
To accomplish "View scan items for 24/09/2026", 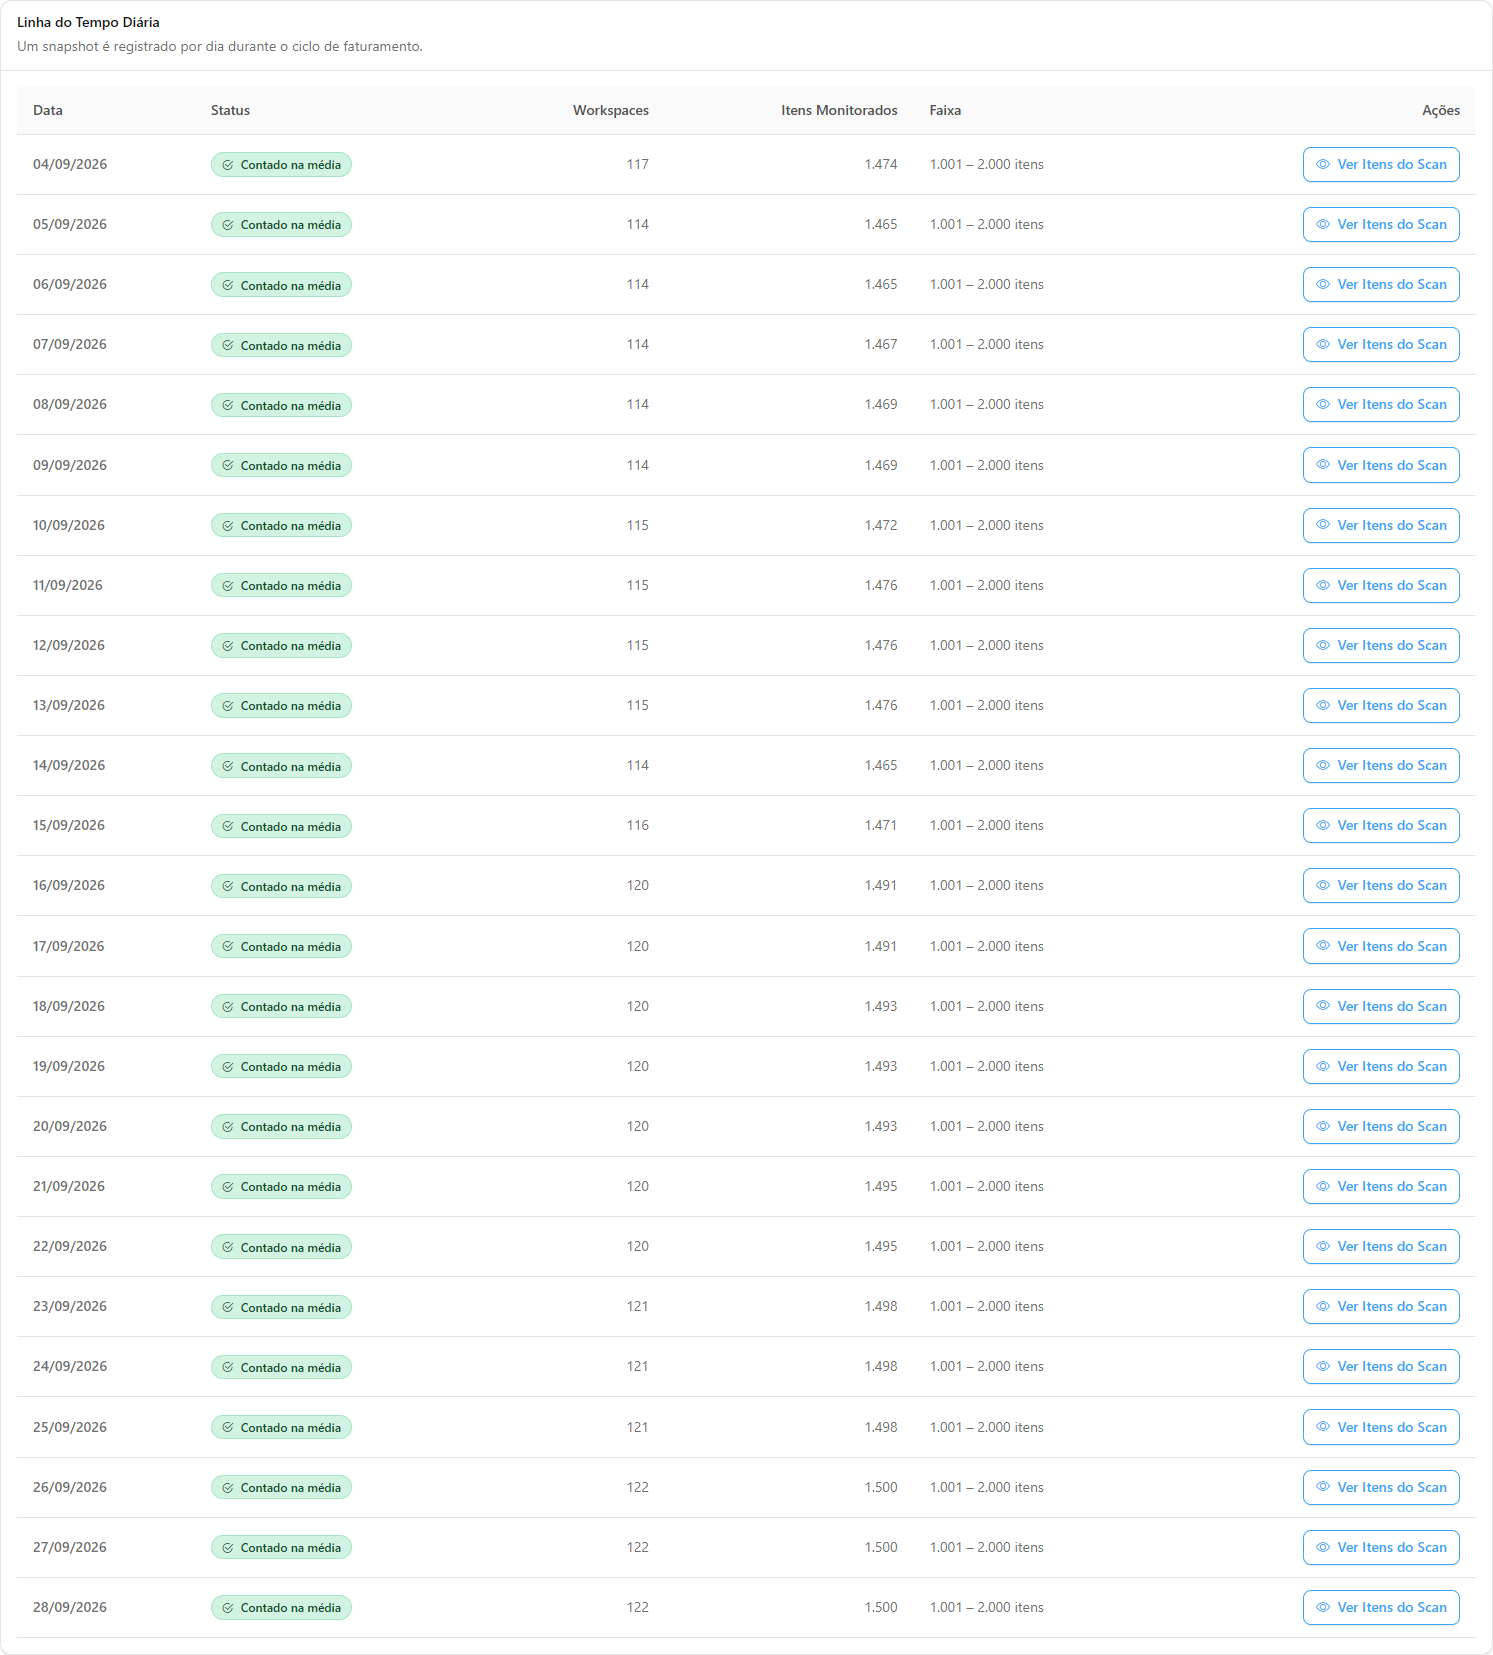I will tap(1381, 1366).
